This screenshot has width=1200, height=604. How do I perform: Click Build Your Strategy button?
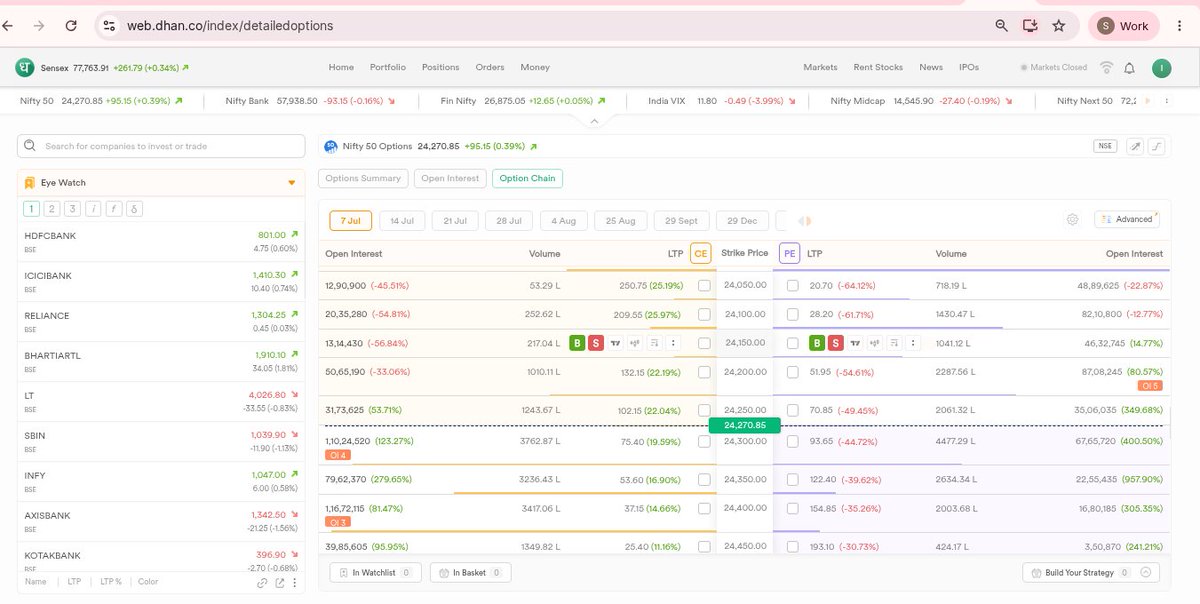point(1091,573)
